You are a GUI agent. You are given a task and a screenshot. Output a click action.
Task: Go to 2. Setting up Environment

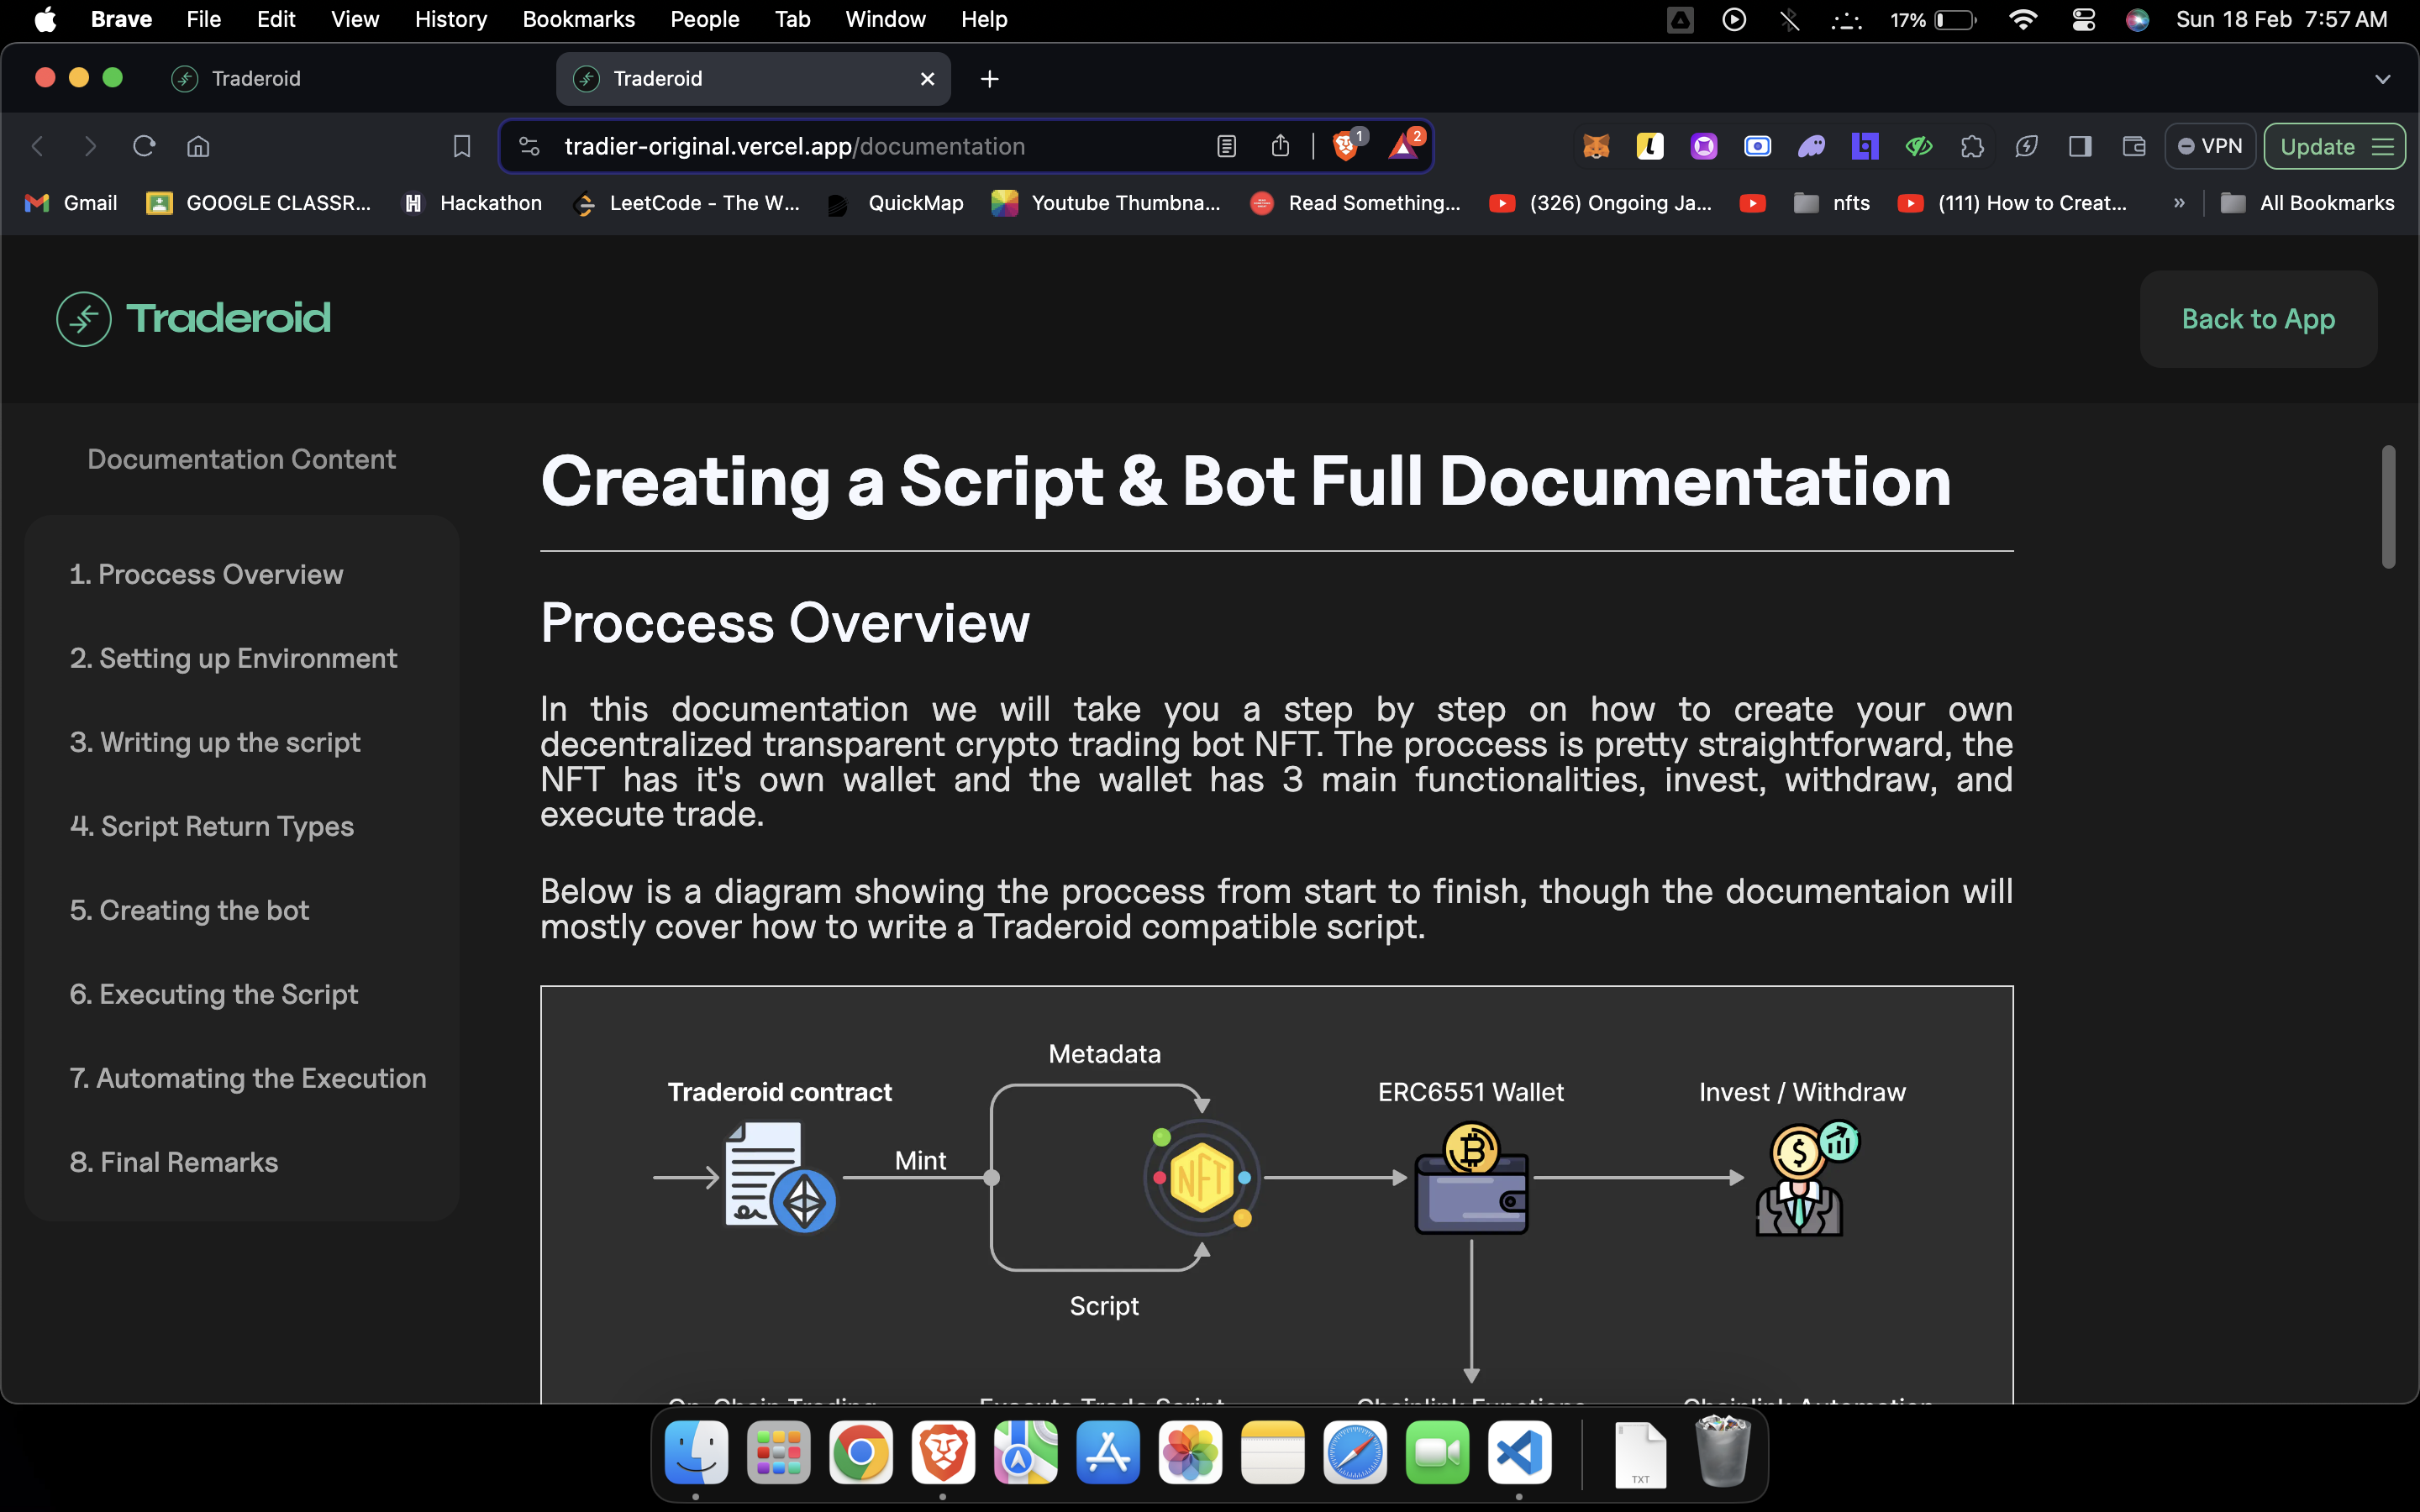coord(233,658)
